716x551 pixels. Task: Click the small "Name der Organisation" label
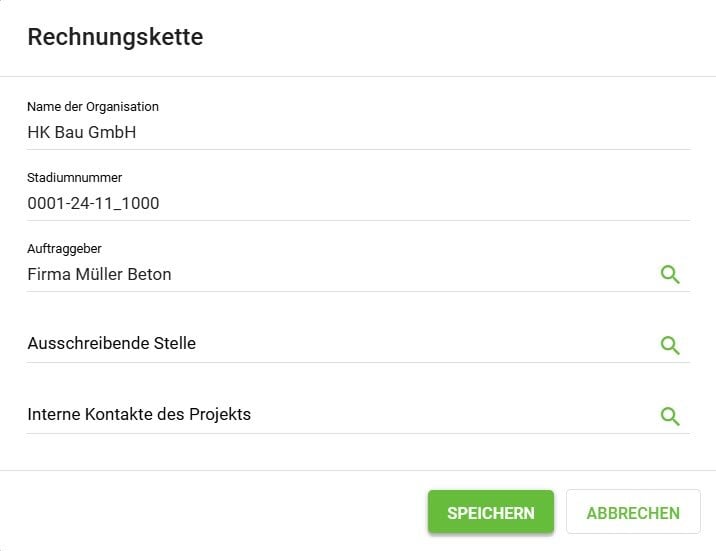(93, 106)
